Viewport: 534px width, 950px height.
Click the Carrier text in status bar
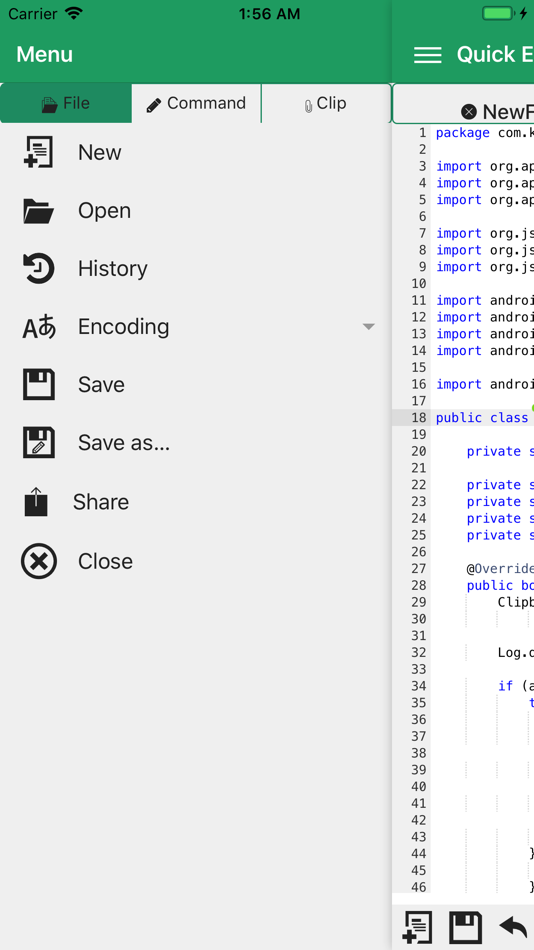click(33, 14)
